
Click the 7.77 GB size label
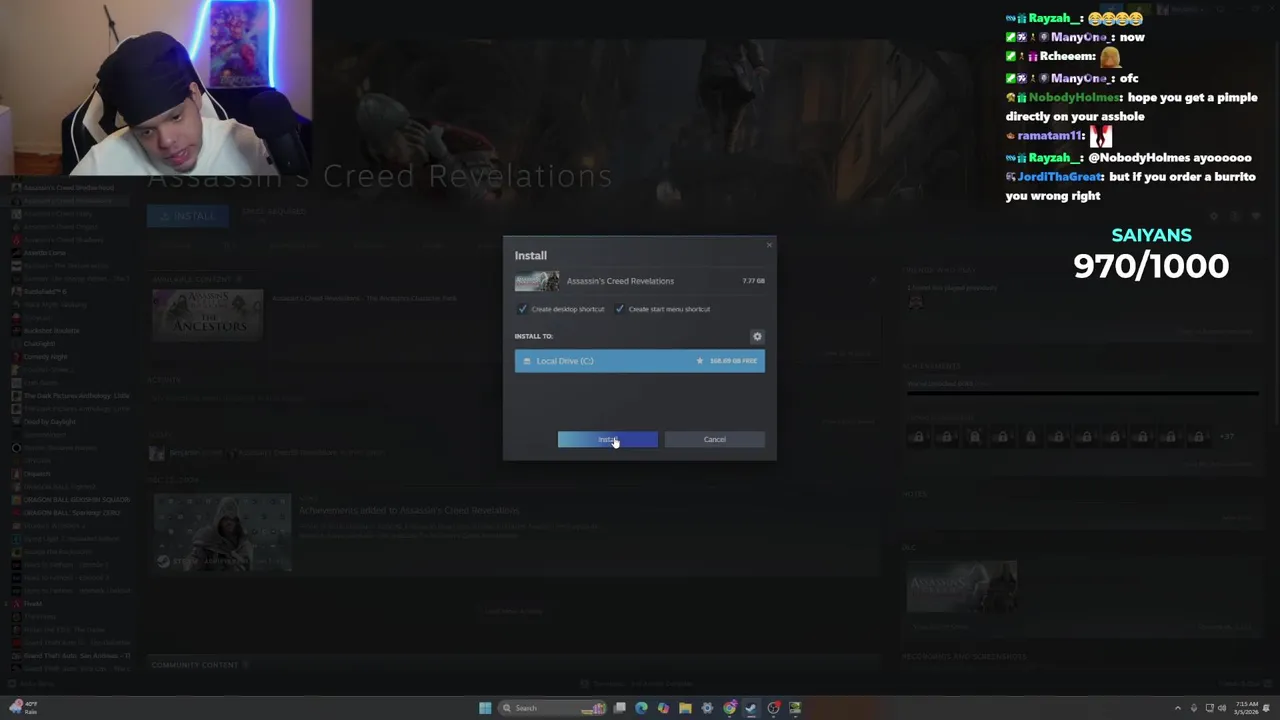[x=754, y=281]
